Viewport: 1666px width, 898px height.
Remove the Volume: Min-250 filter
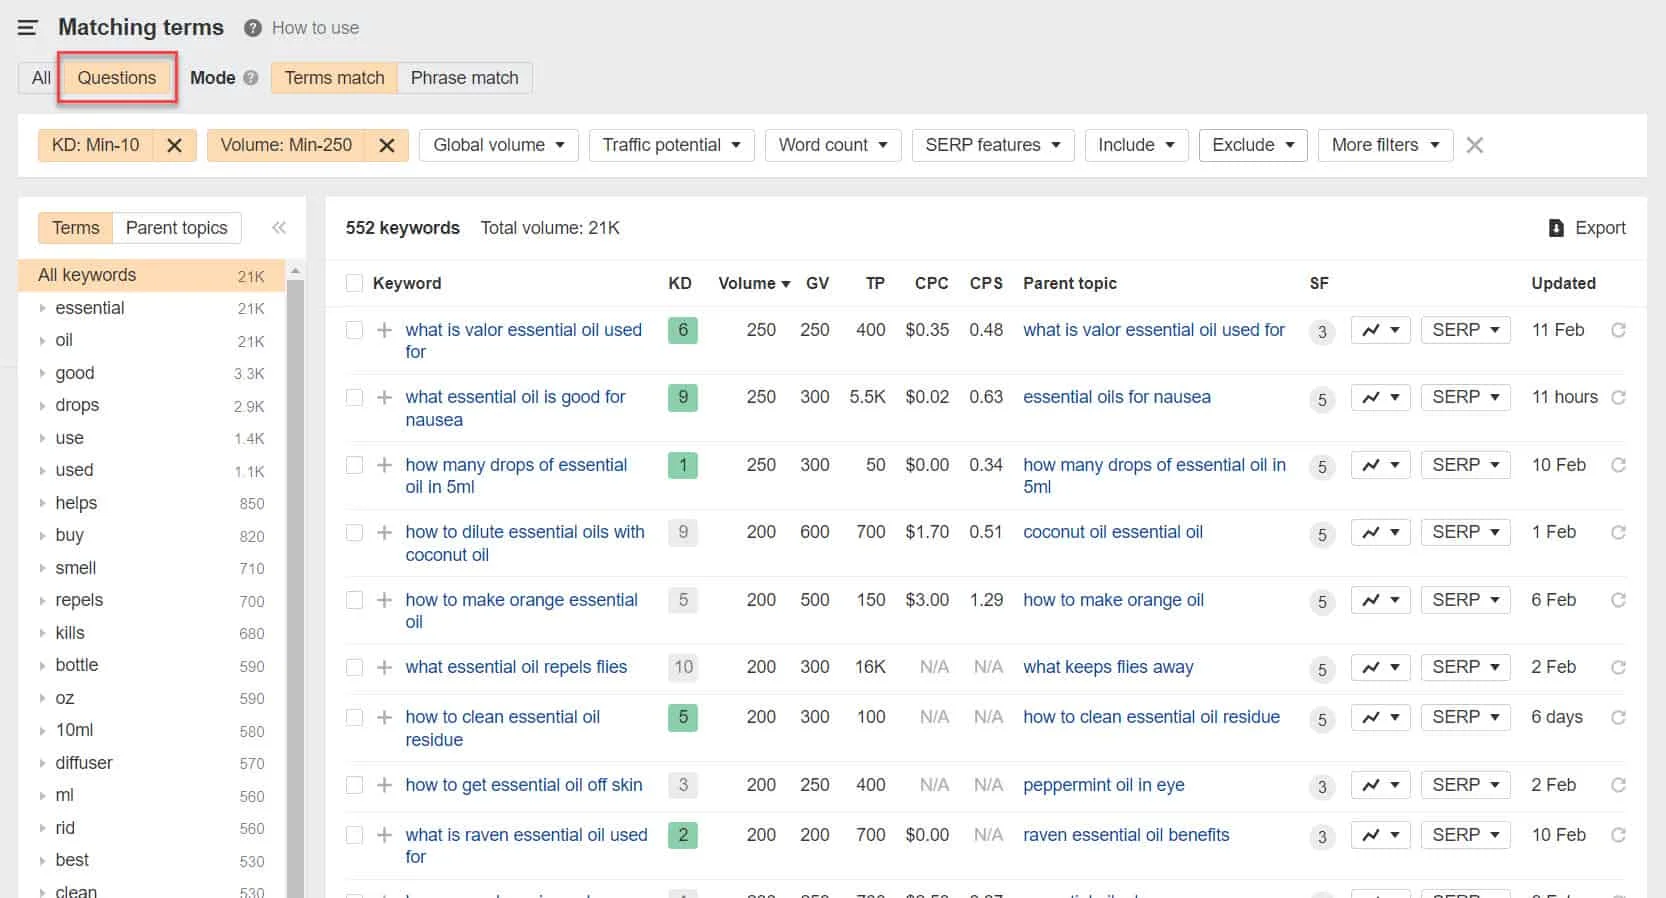click(x=387, y=146)
